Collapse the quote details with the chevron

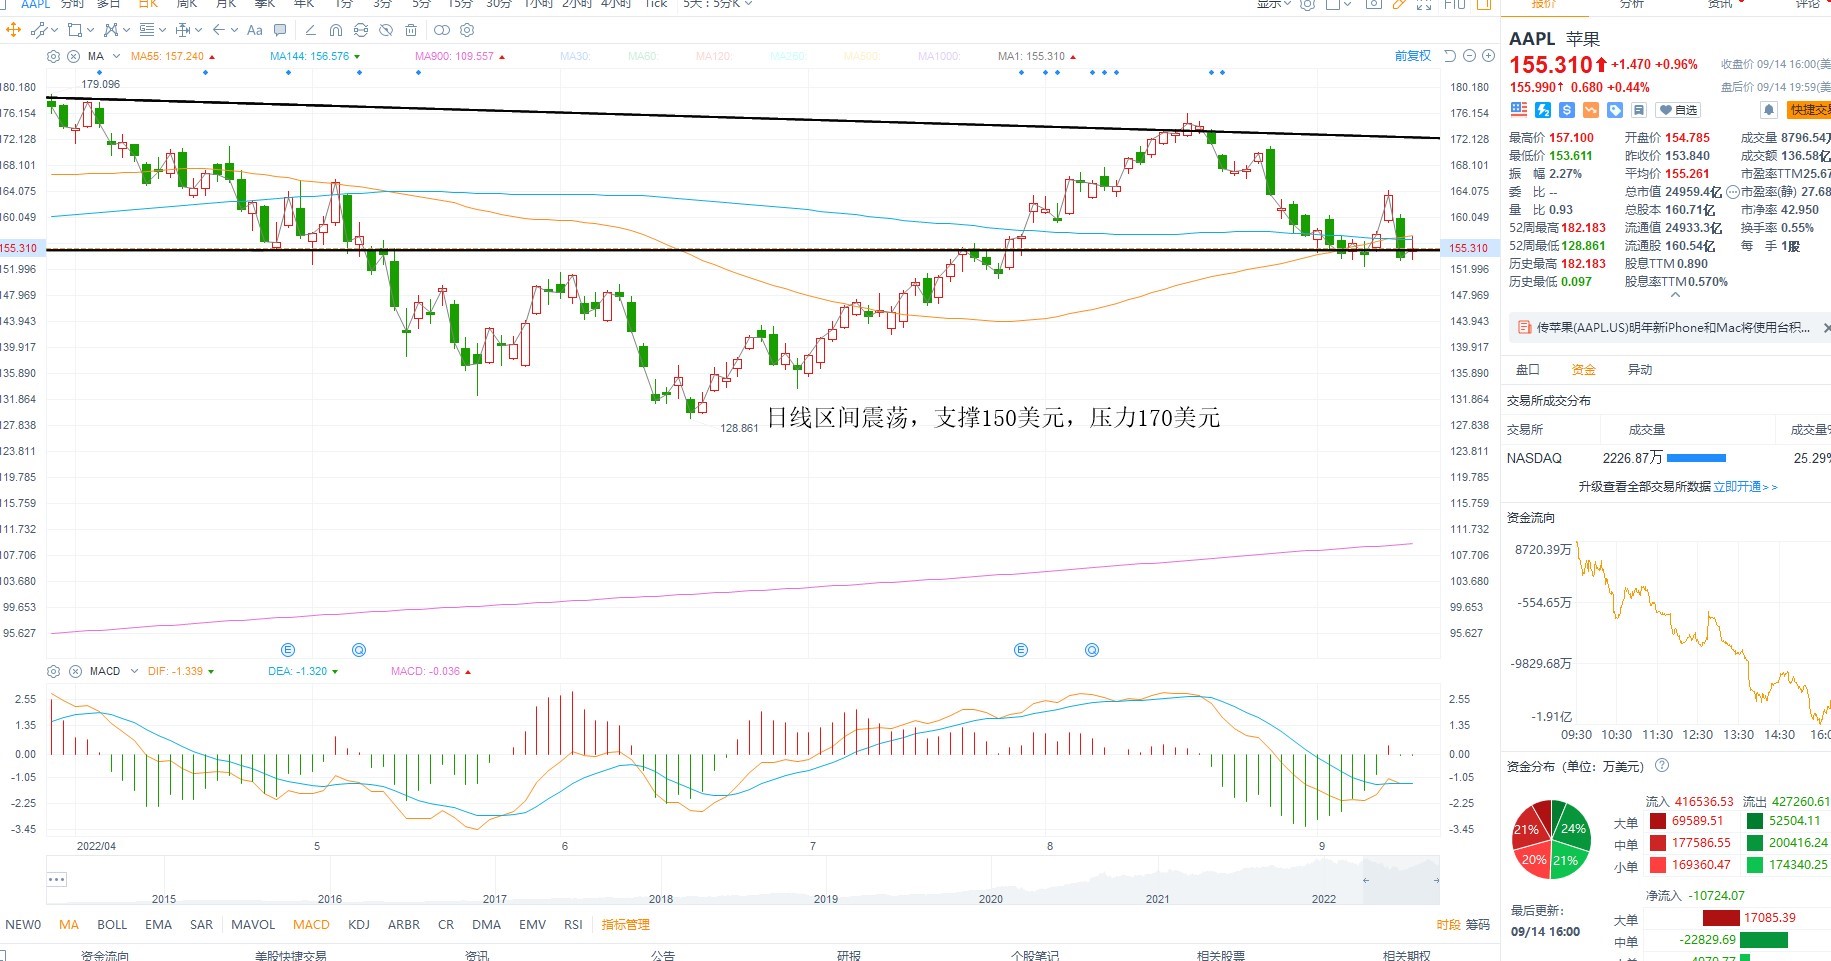pyautogui.click(x=1676, y=295)
